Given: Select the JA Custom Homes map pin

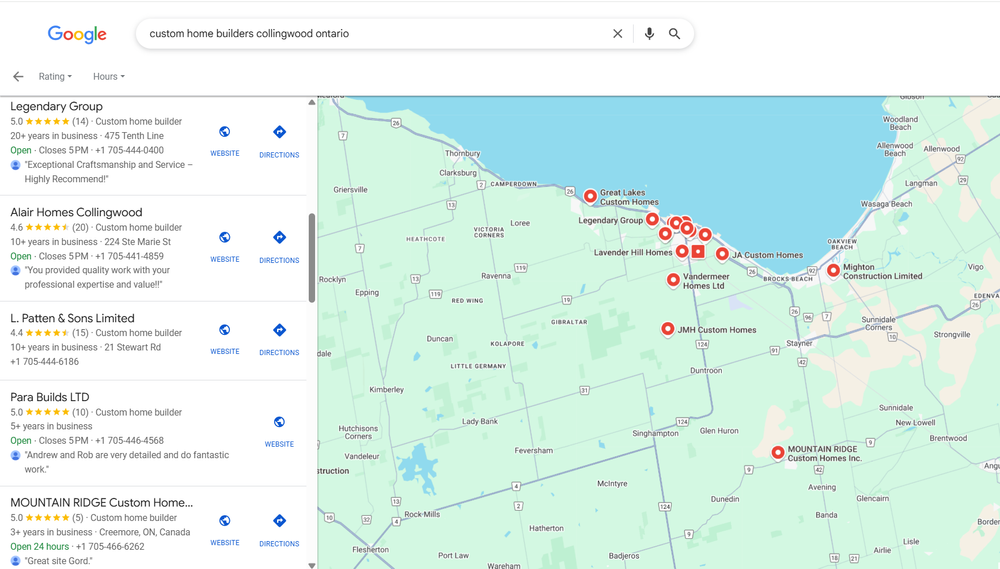Looking at the screenshot, I should (x=722, y=254).
